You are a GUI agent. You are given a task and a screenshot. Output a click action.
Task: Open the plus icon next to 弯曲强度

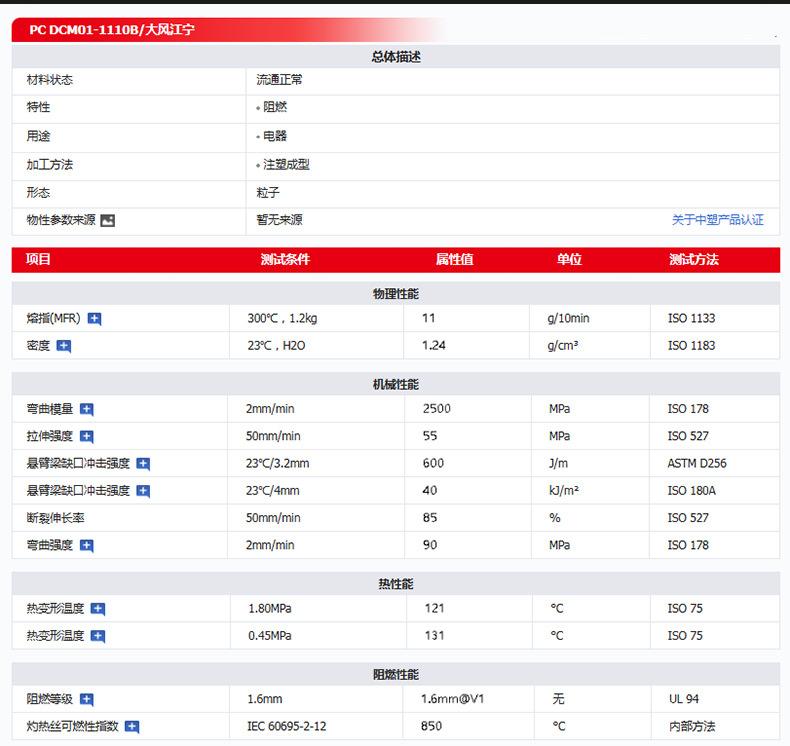point(87,546)
